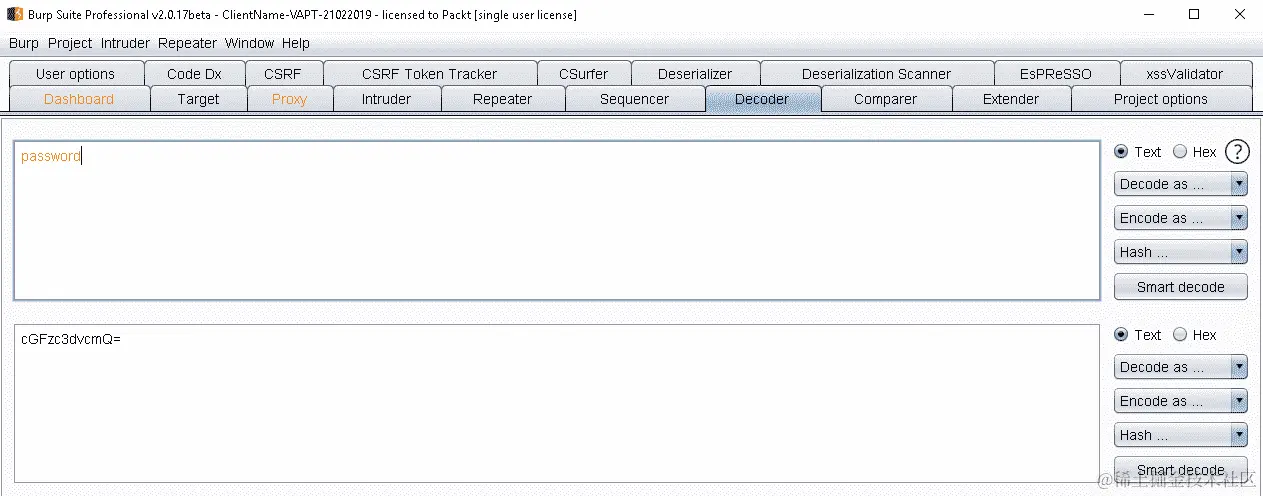Switch to the Extender tab
1263x496 pixels.
click(1011, 99)
